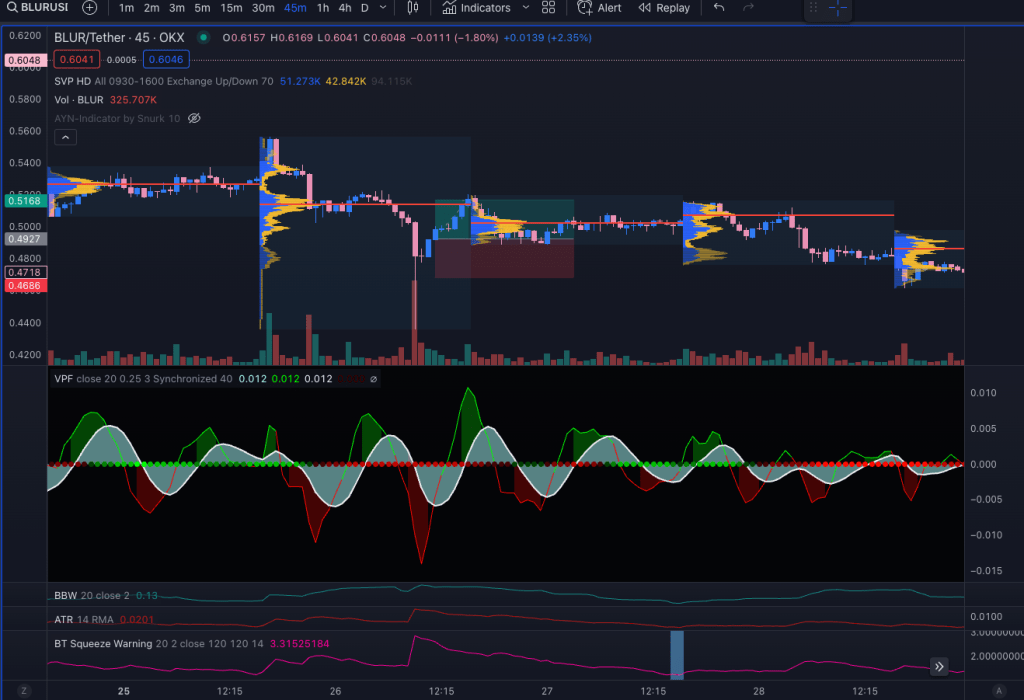Viewport: 1024px width, 700px height.
Task: Click the BLURUSI symbol search field
Action: coord(40,8)
